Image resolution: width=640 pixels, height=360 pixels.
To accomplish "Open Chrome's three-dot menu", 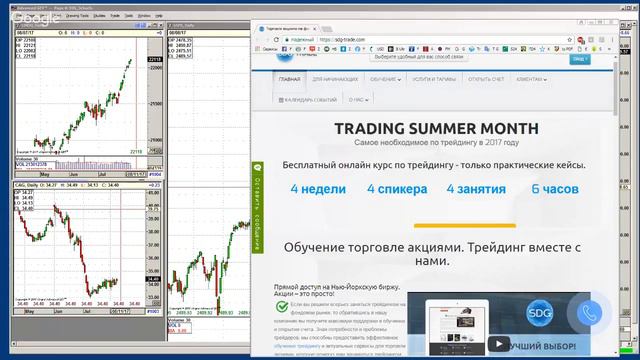I will coord(612,40).
